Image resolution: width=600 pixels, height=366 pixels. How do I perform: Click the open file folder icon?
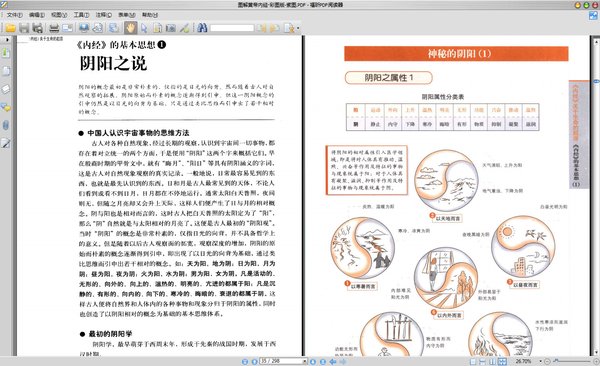11,28
